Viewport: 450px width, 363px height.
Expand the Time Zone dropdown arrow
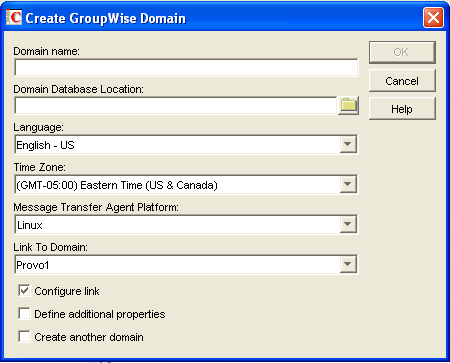348,184
